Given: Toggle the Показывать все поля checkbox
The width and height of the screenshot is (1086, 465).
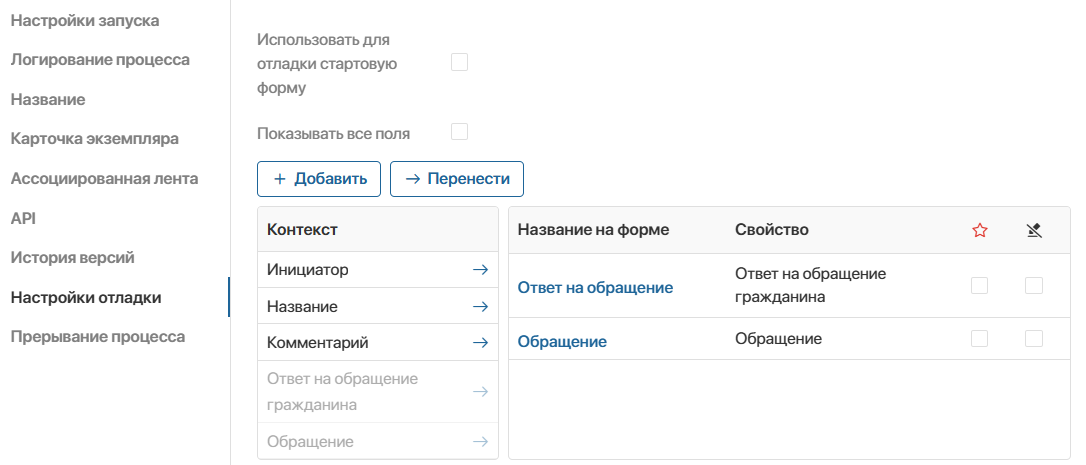Looking at the screenshot, I should (459, 132).
